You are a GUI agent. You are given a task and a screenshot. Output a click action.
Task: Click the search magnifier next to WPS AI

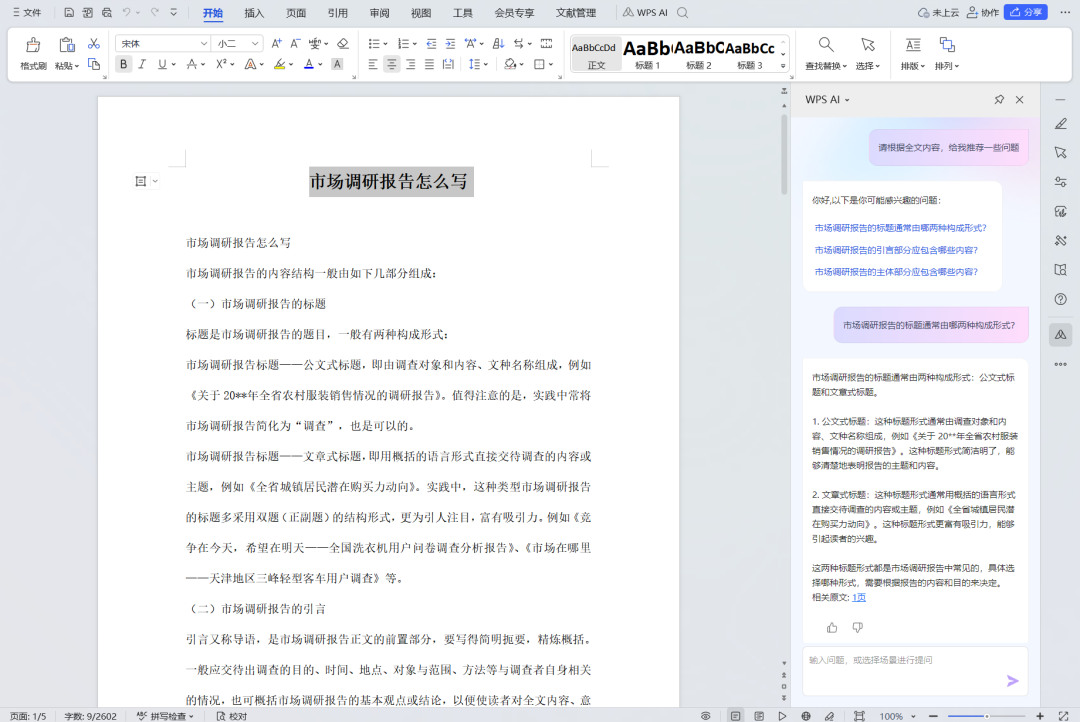[682, 12]
